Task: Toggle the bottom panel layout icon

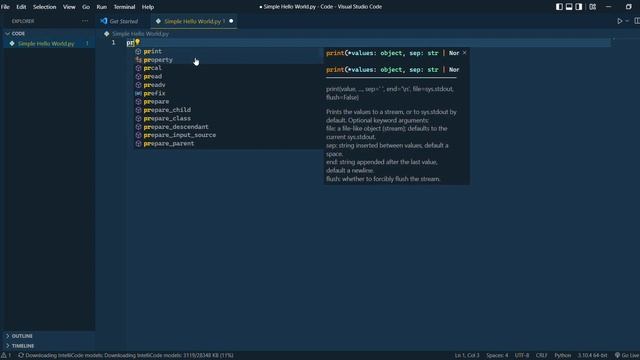Action: [569, 7]
